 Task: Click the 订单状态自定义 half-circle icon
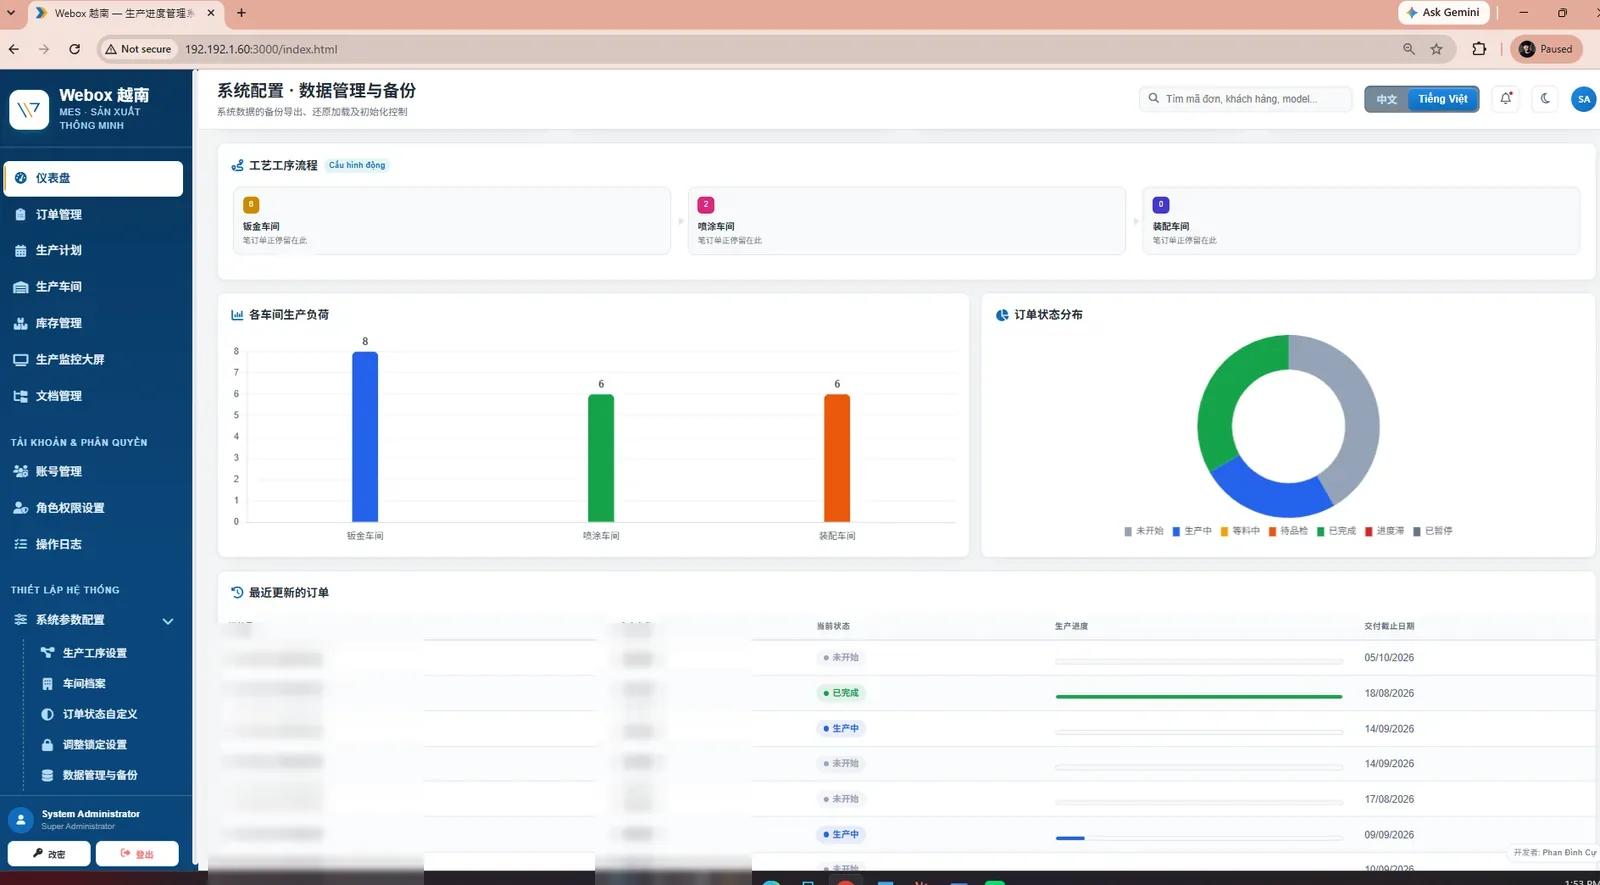tap(47, 714)
